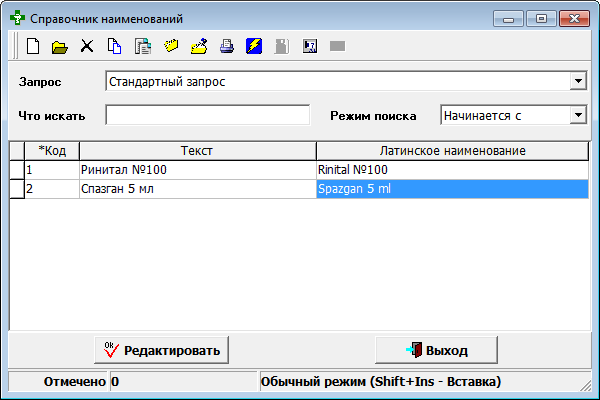Screen dimensions: 600x400
Task: Click the yellow dotted tag icon
Action: 171,46
